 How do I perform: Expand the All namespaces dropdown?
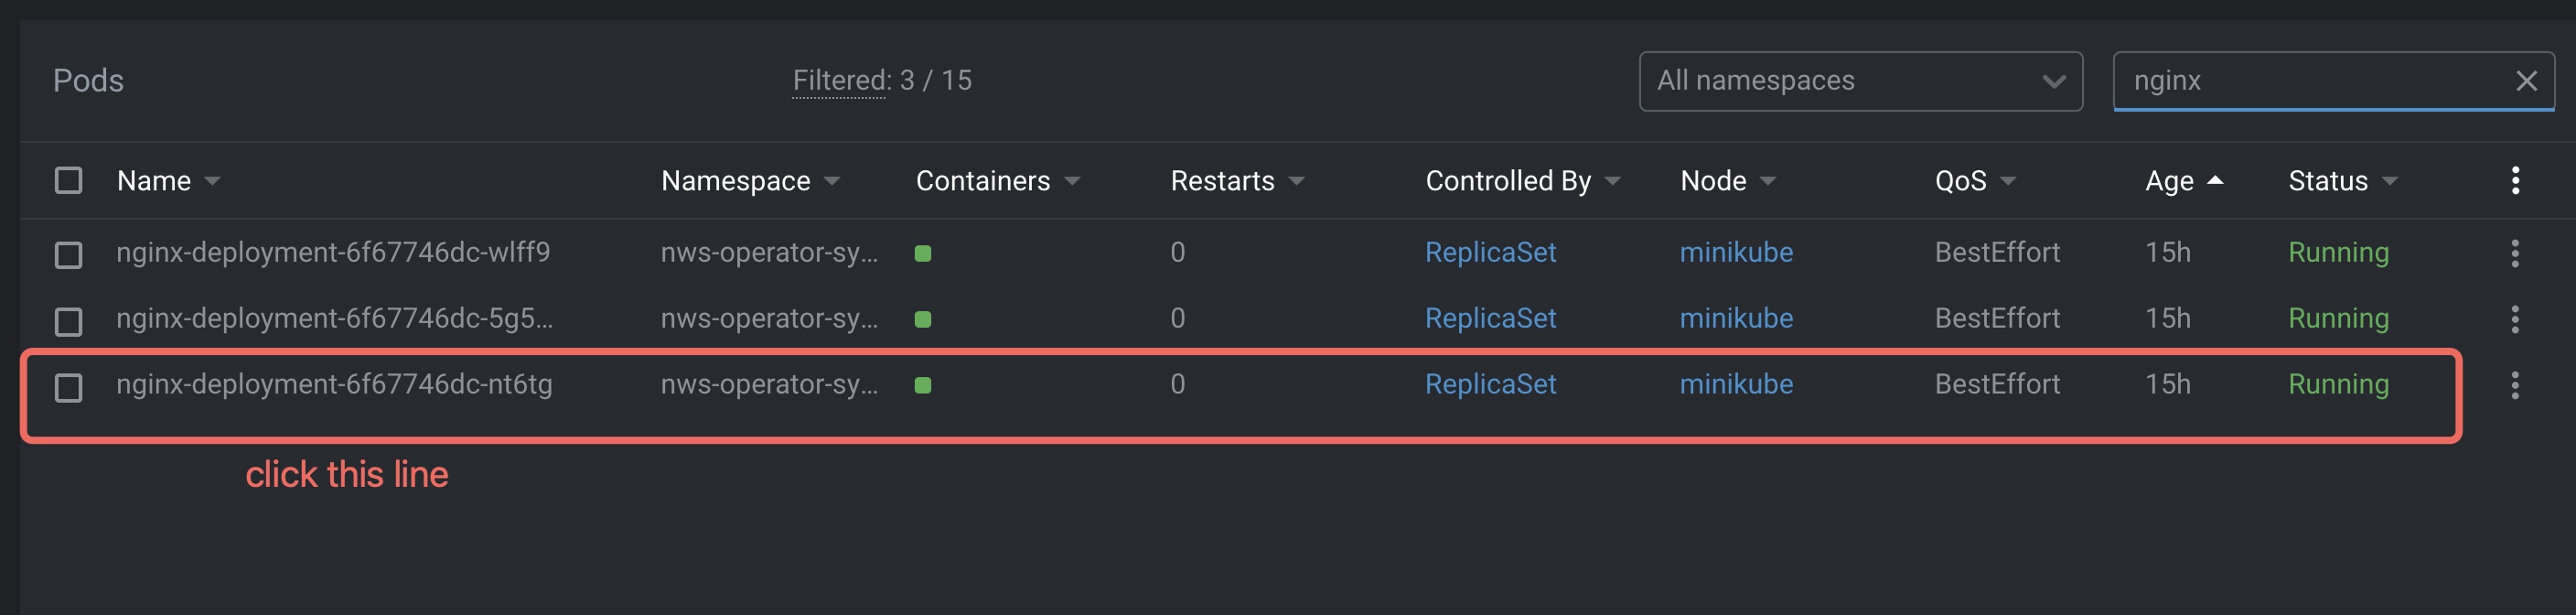(1860, 81)
